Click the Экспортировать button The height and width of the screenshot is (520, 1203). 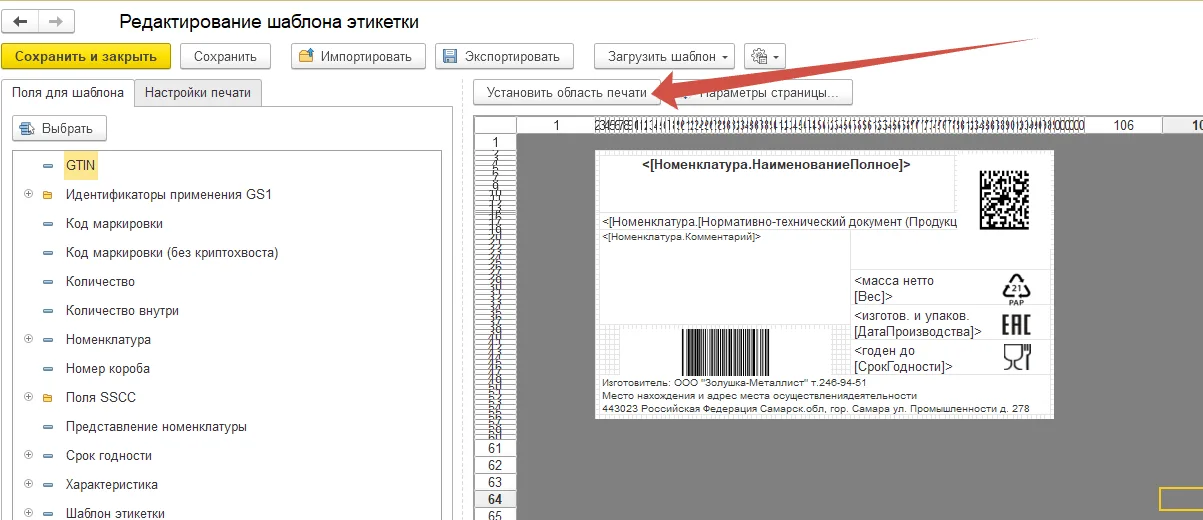click(505, 56)
